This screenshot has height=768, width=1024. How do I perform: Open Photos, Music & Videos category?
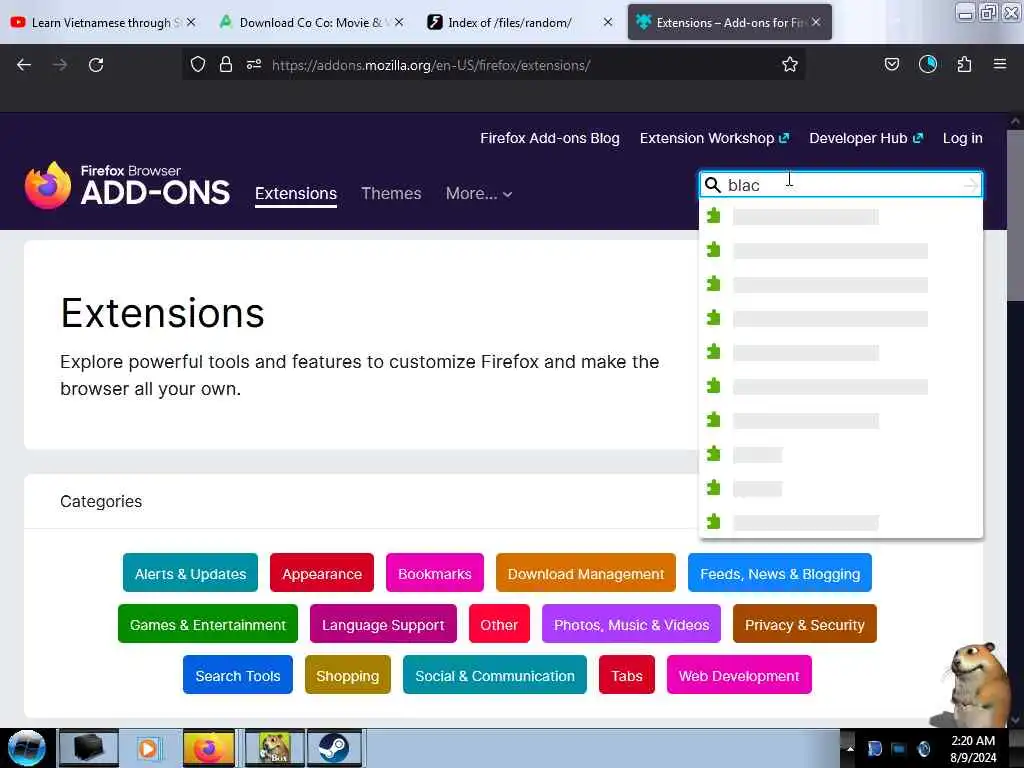(631, 624)
